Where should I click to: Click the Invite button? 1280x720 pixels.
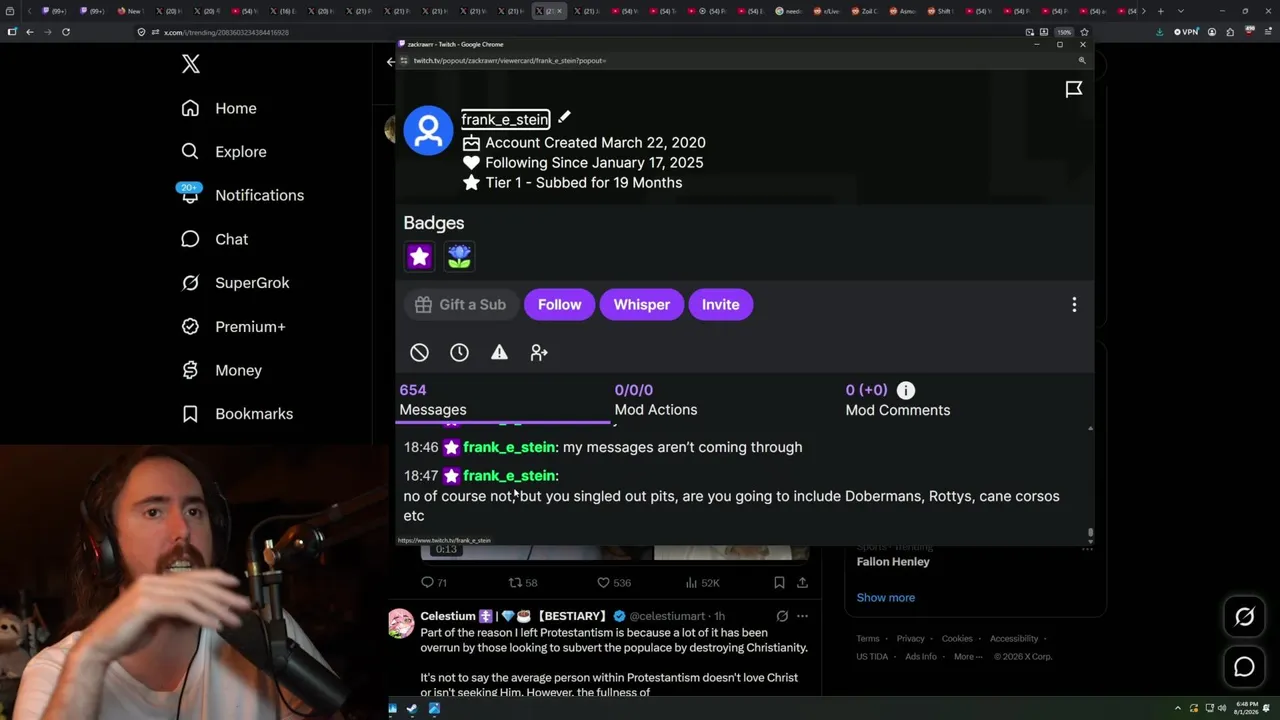point(721,305)
